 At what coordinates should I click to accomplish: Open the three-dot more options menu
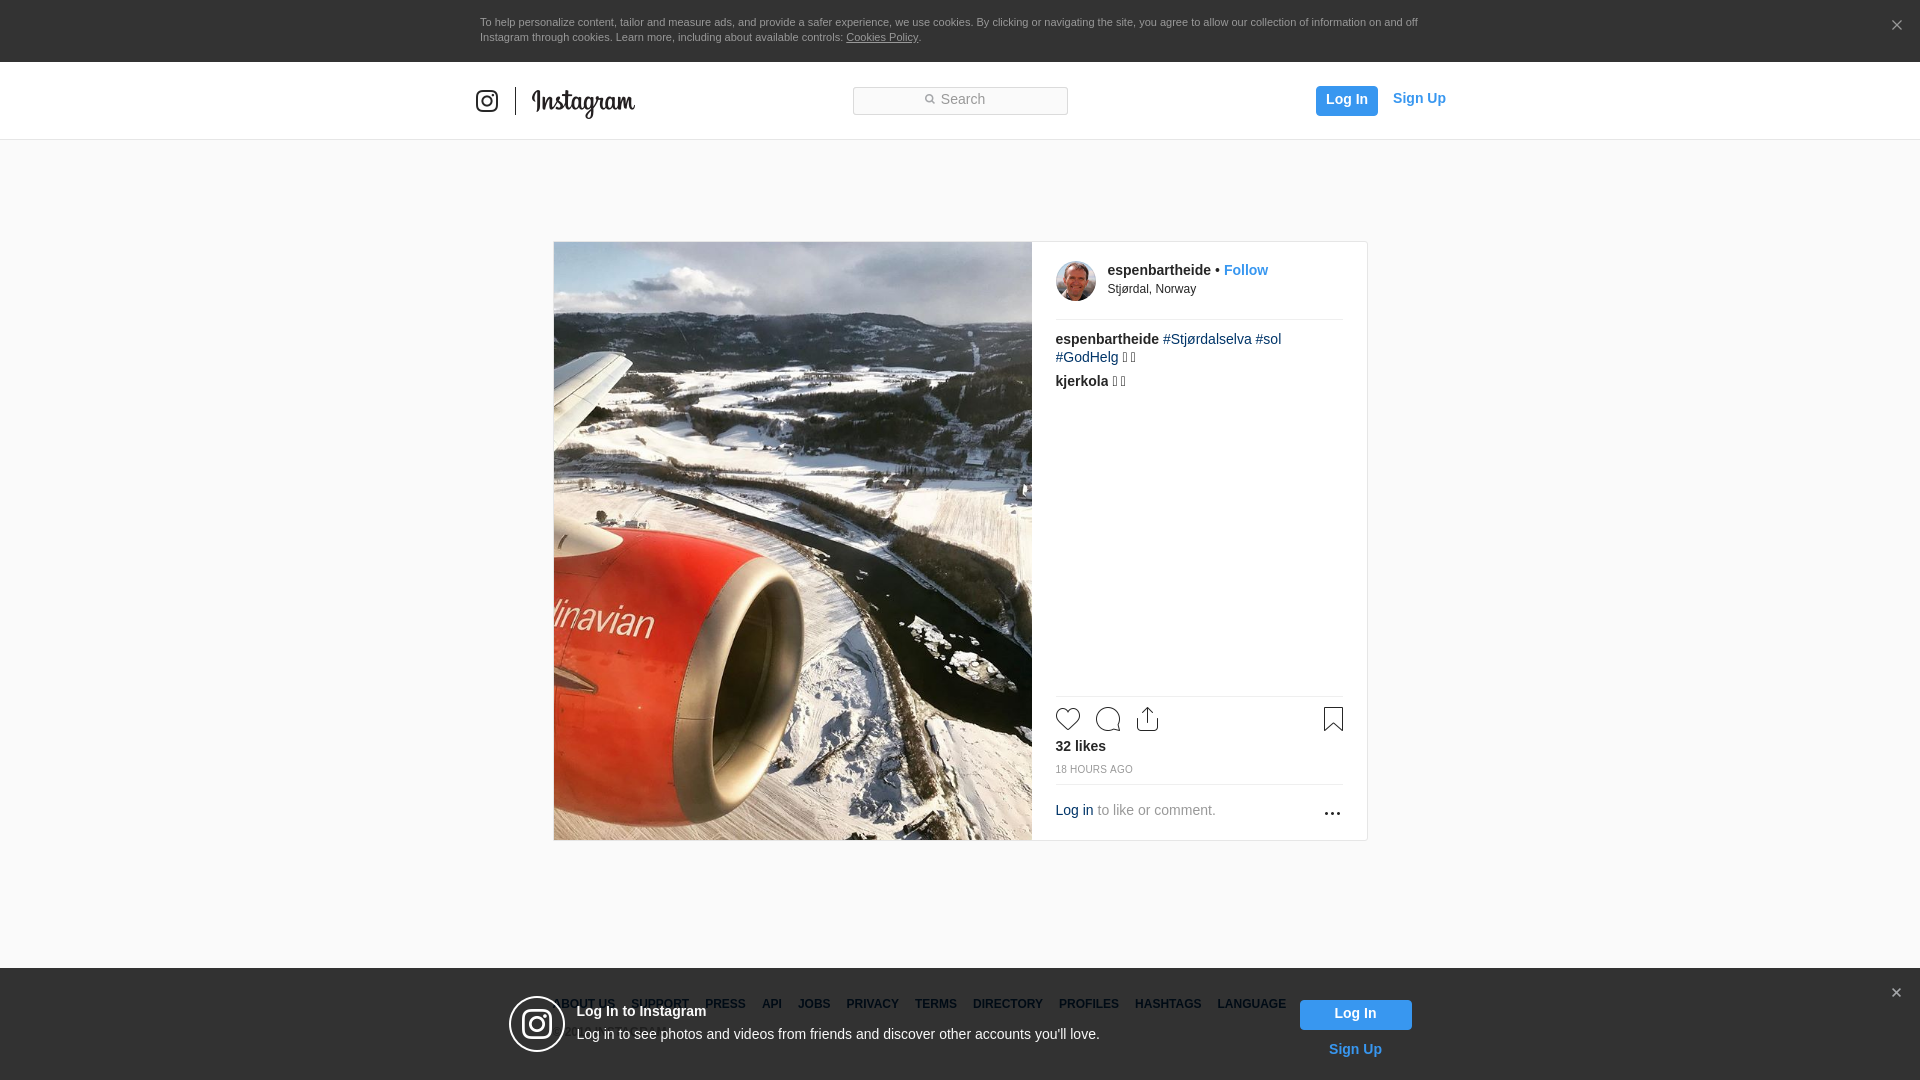[x=1332, y=813]
